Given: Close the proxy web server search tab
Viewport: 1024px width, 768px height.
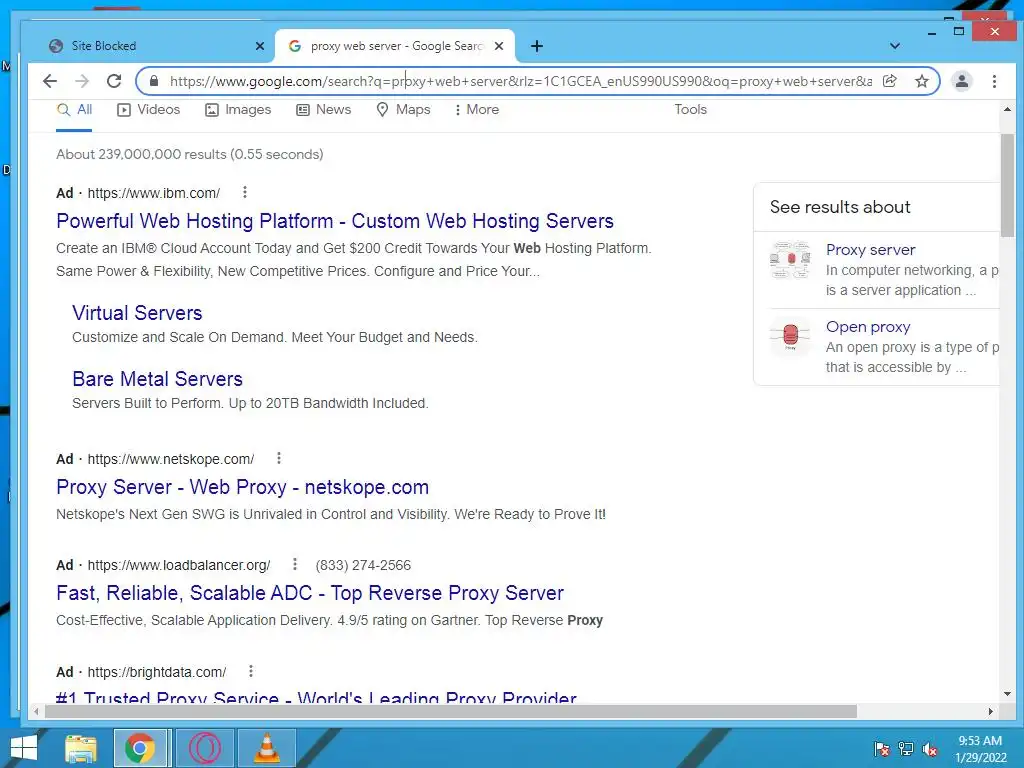Looking at the screenshot, I should (499, 46).
